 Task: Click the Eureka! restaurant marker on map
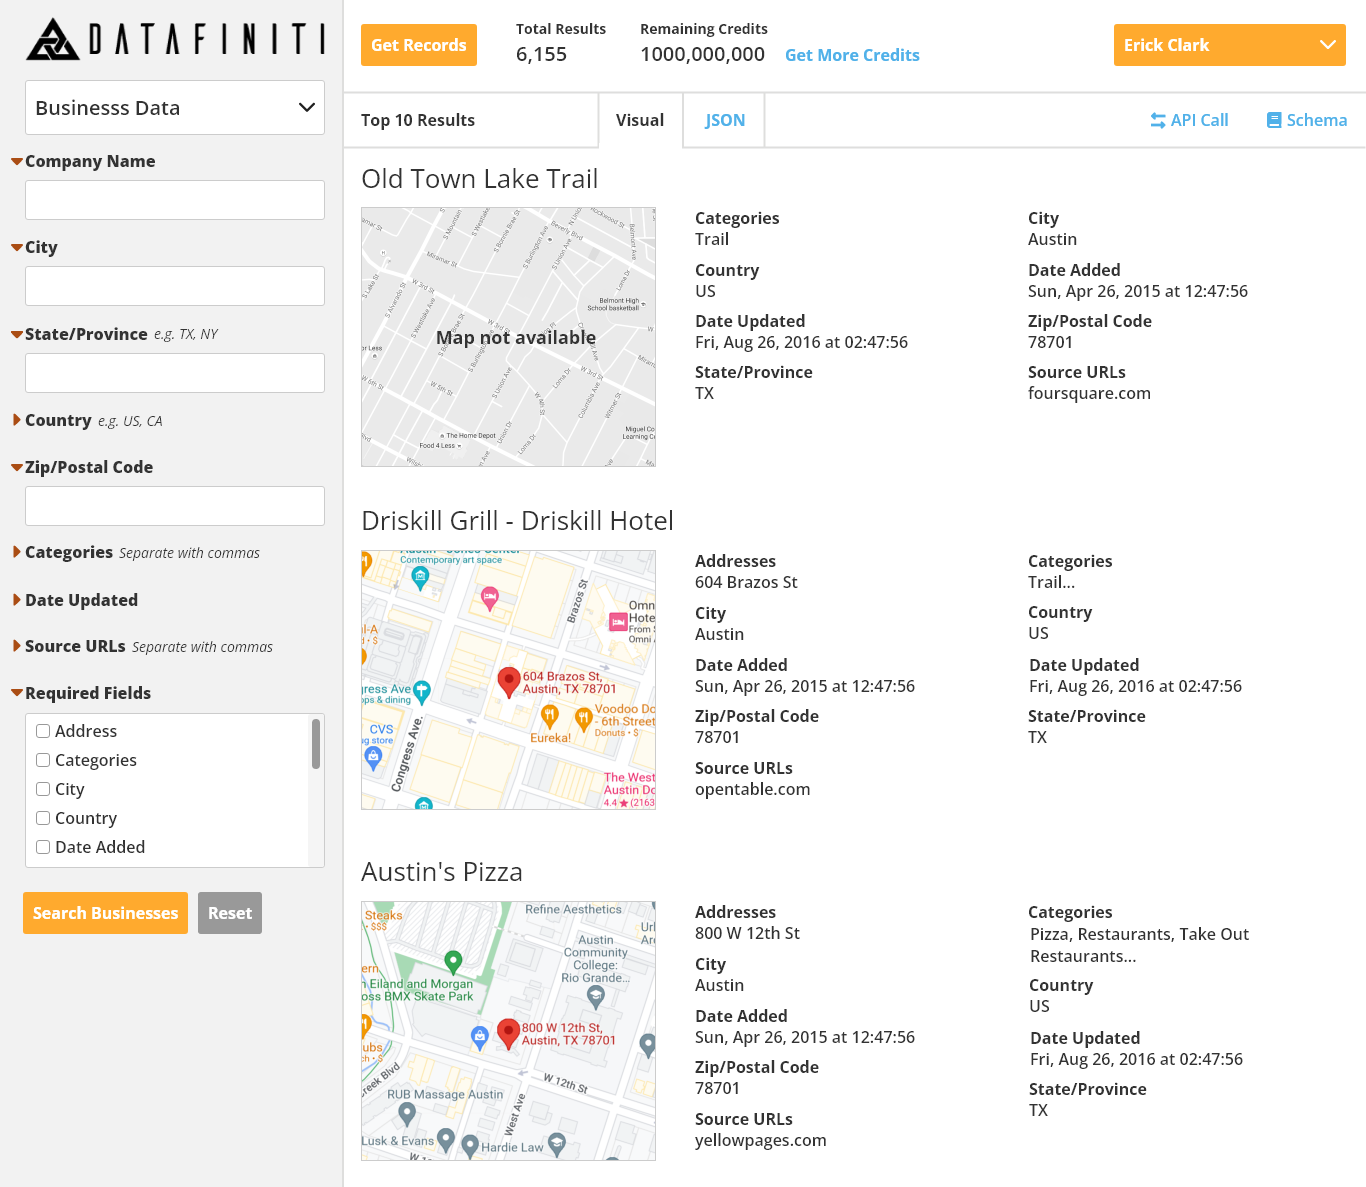(549, 715)
